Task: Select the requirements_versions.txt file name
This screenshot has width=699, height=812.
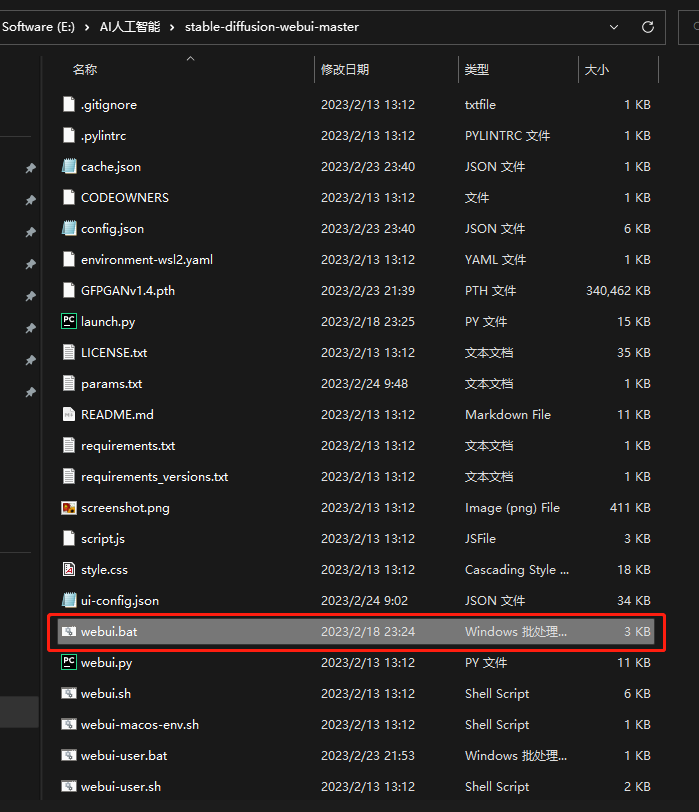Action: click(155, 476)
